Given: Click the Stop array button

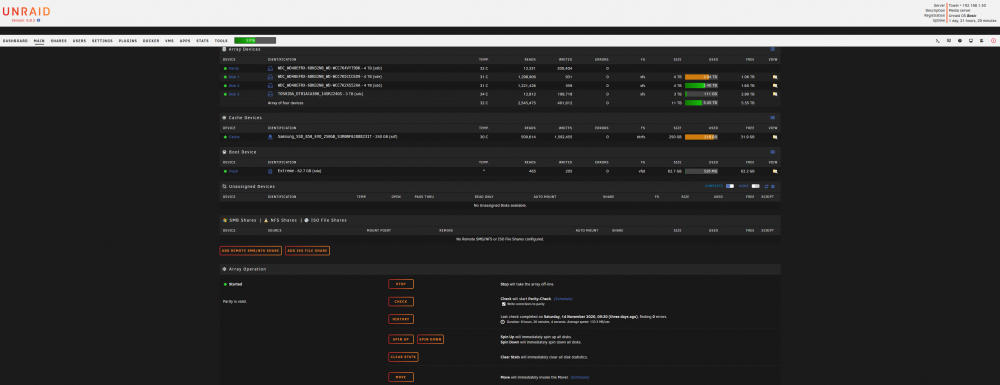Looking at the screenshot, I should click(x=401, y=284).
